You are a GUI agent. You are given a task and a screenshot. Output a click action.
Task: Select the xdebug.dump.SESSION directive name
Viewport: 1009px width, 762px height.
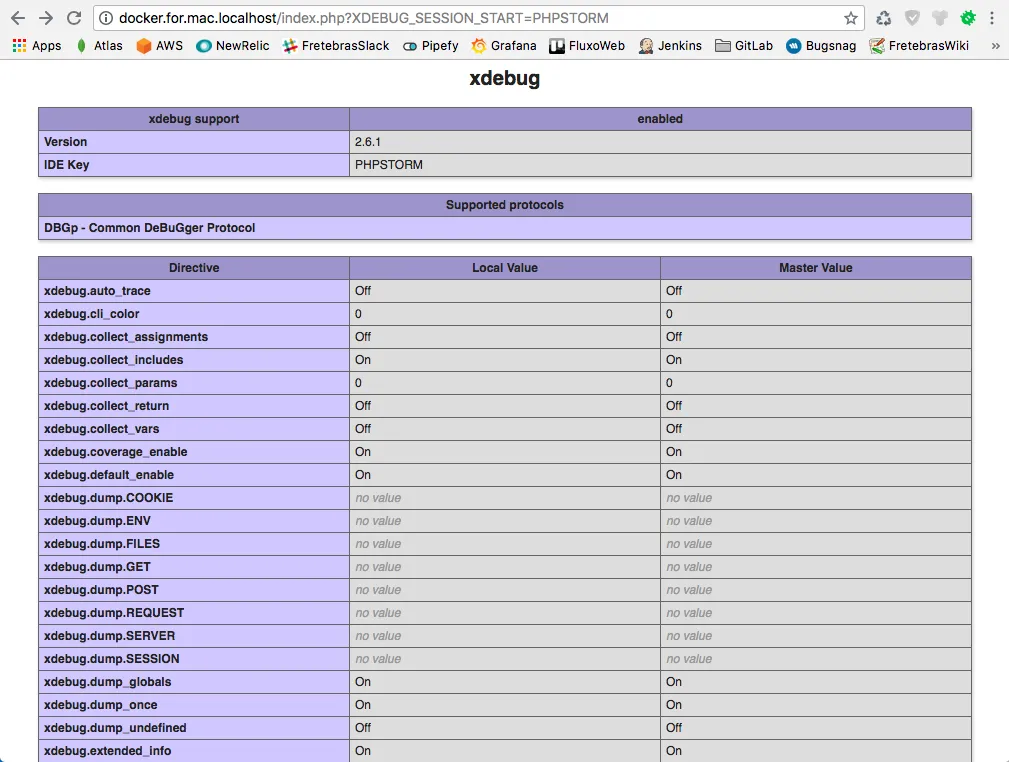point(112,659)
